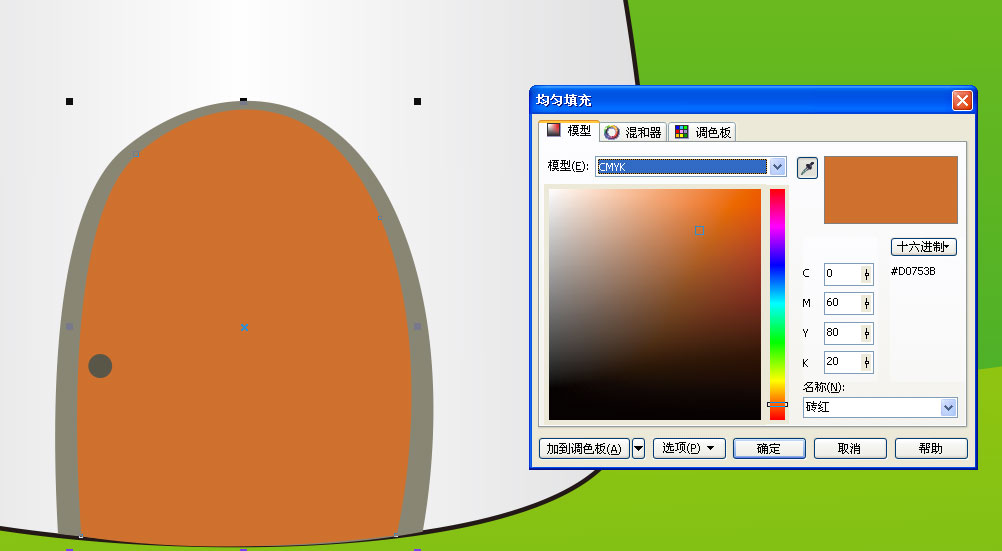
Task: Click the 均匀填充 dialog title
Action: click(564, 100)
